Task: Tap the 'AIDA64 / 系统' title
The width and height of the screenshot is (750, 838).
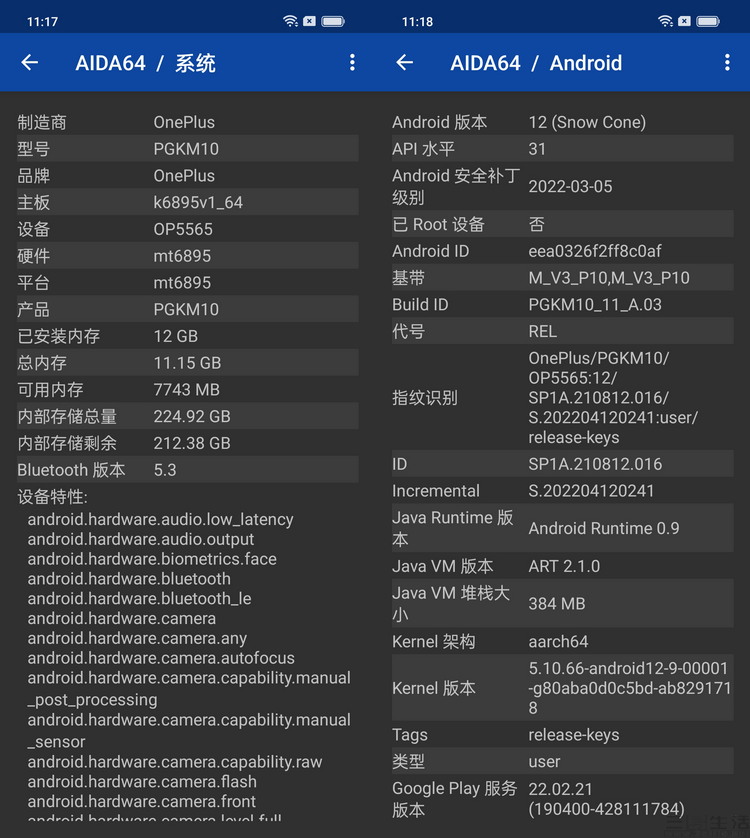Action: [x=145, y=63]
